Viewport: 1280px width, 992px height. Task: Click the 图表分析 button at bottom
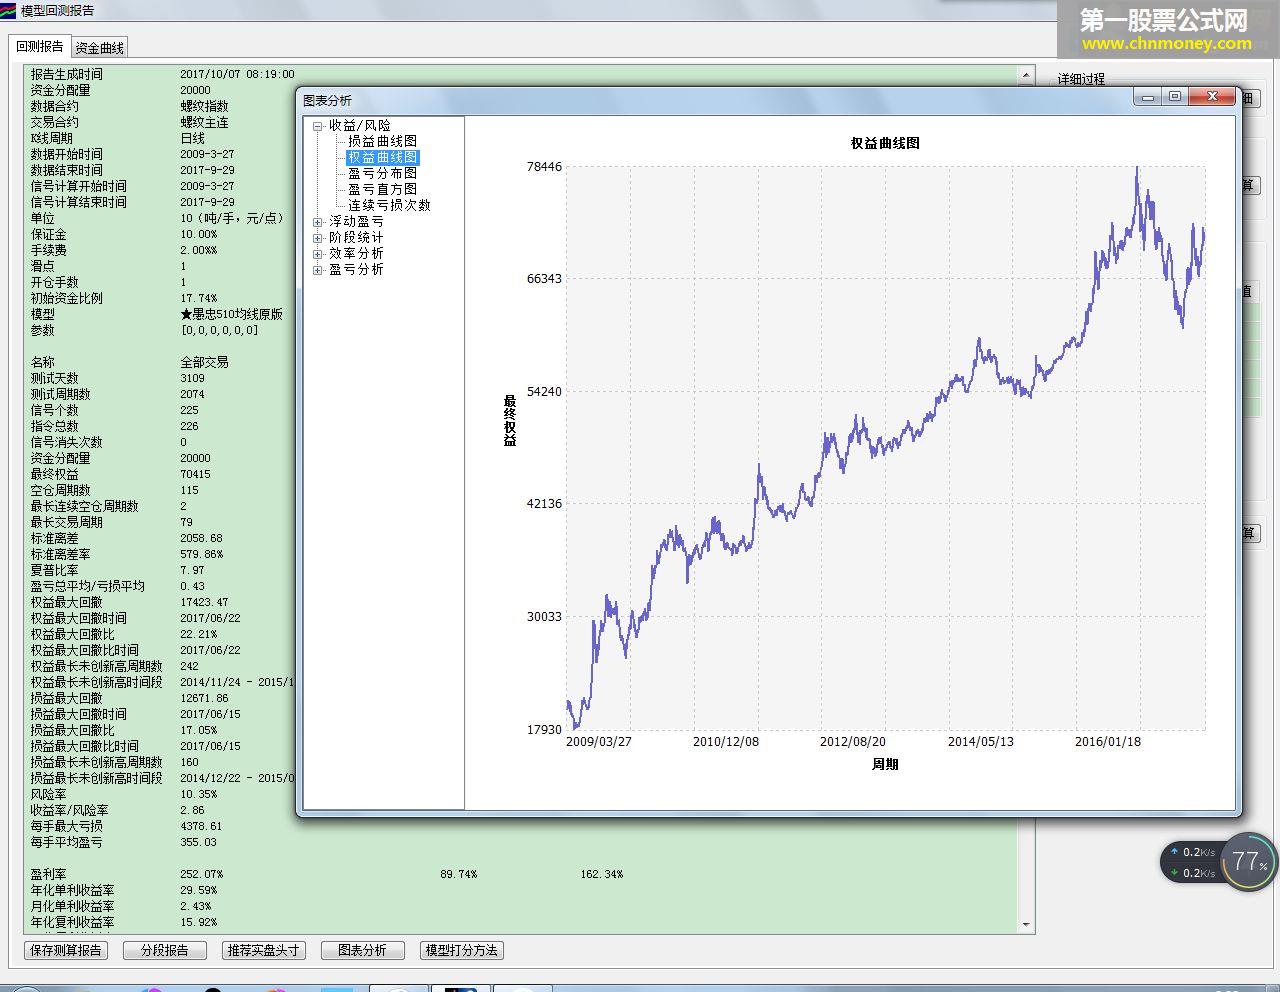362,950
